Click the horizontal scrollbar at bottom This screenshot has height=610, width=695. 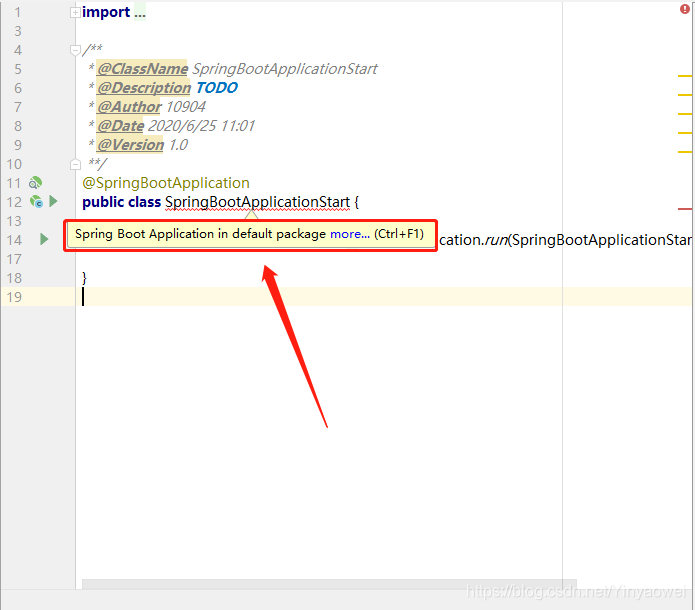(x=329, y=584)
